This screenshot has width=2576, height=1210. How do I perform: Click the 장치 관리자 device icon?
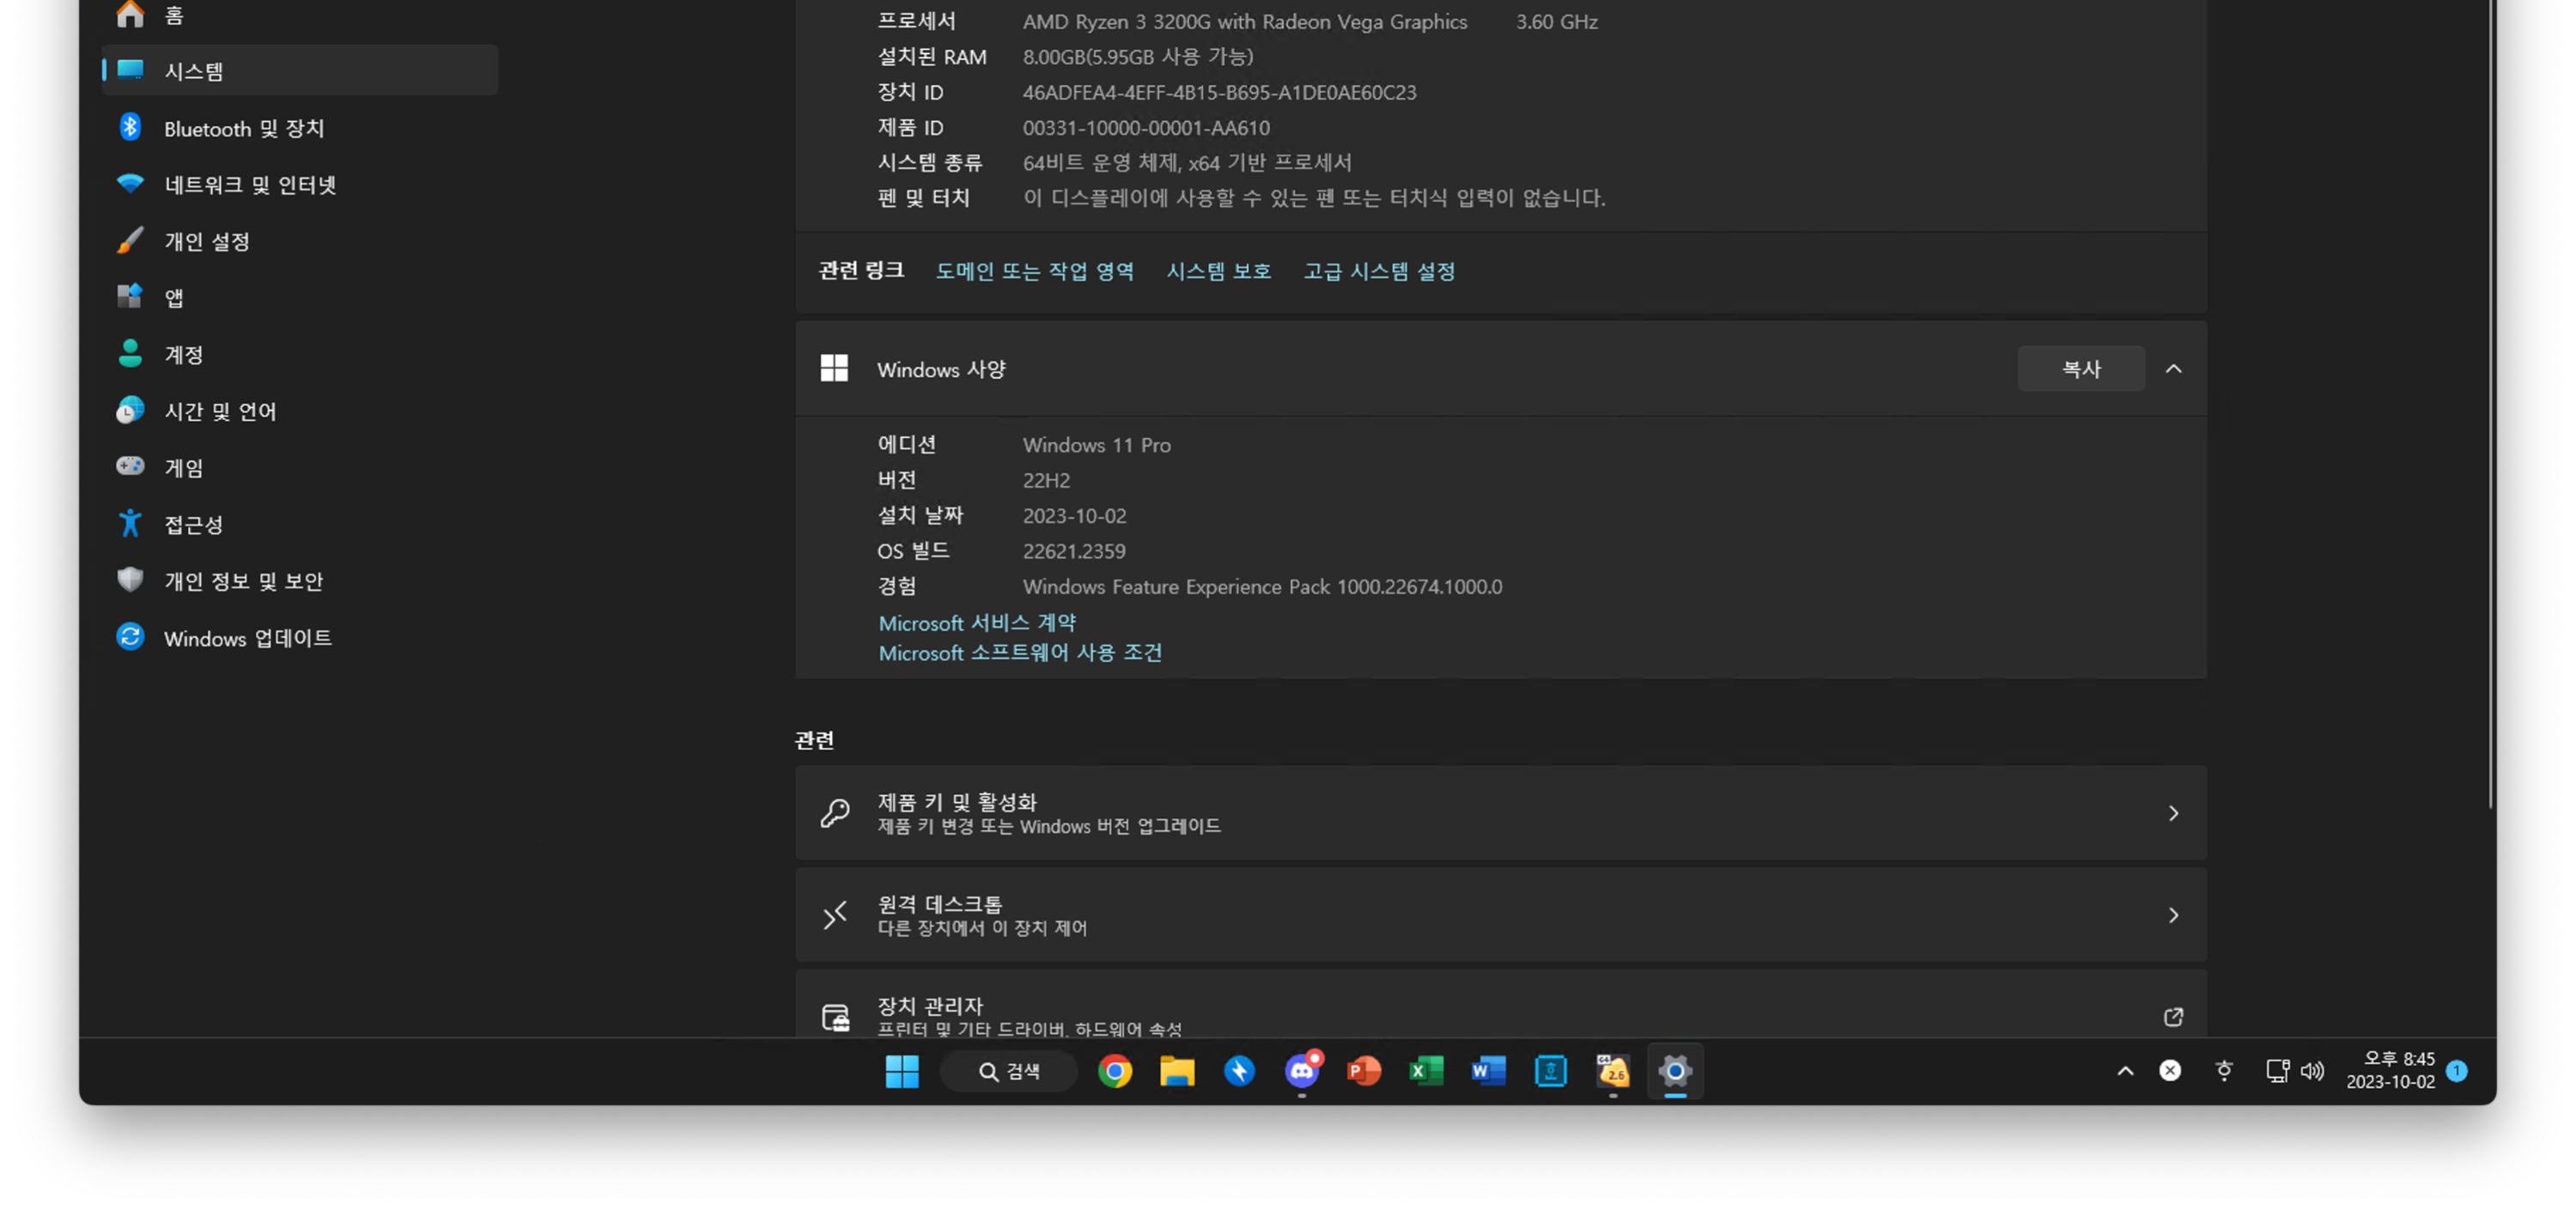834,1017
